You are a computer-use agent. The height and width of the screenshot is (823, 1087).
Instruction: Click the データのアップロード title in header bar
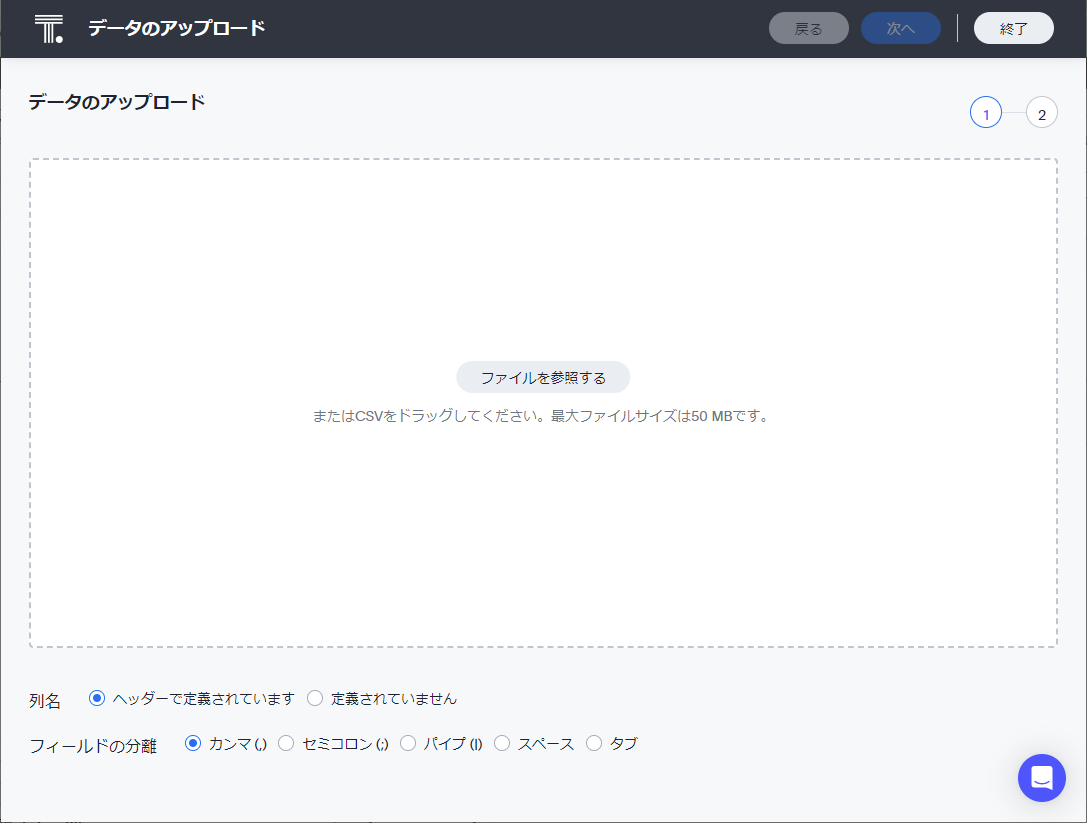click(176, 28)
